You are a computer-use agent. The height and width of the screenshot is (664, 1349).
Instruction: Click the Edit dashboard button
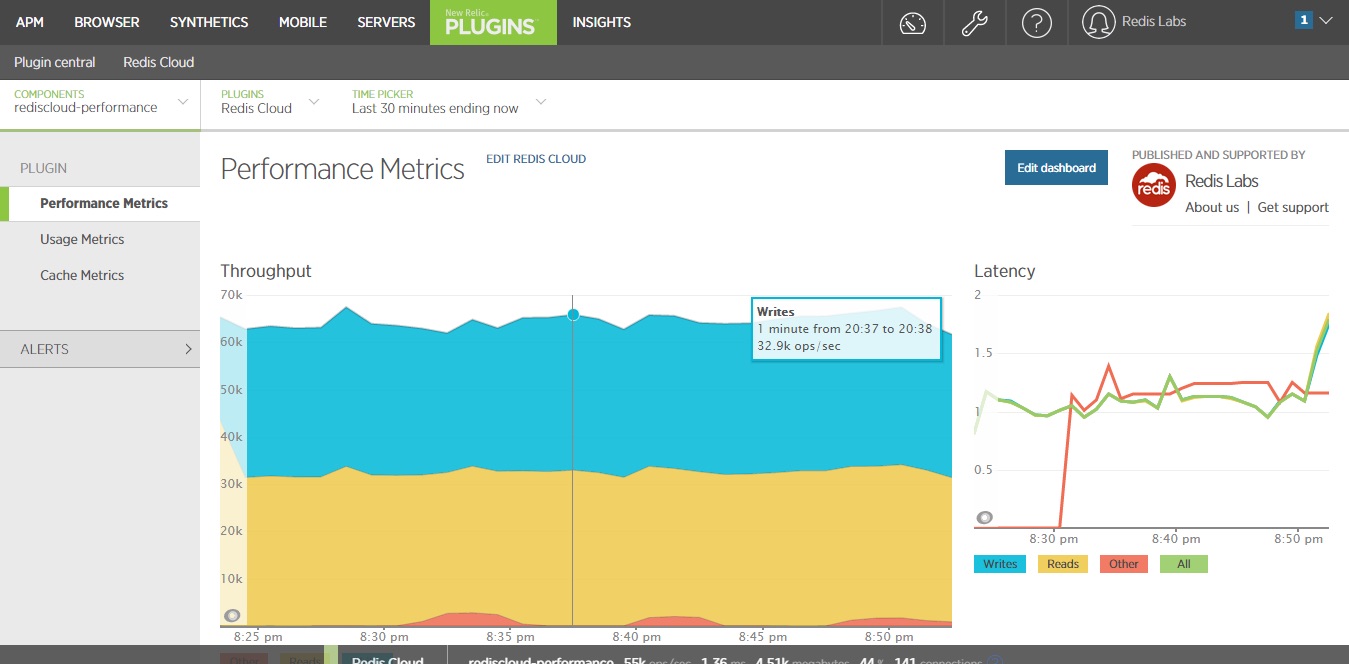tap(1057, 168)
